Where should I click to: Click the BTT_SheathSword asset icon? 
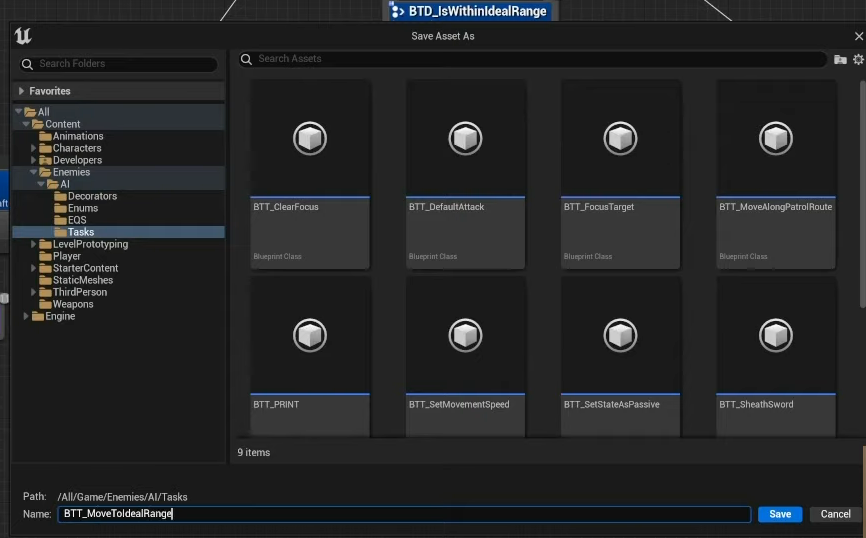click(x=776, y=335)
